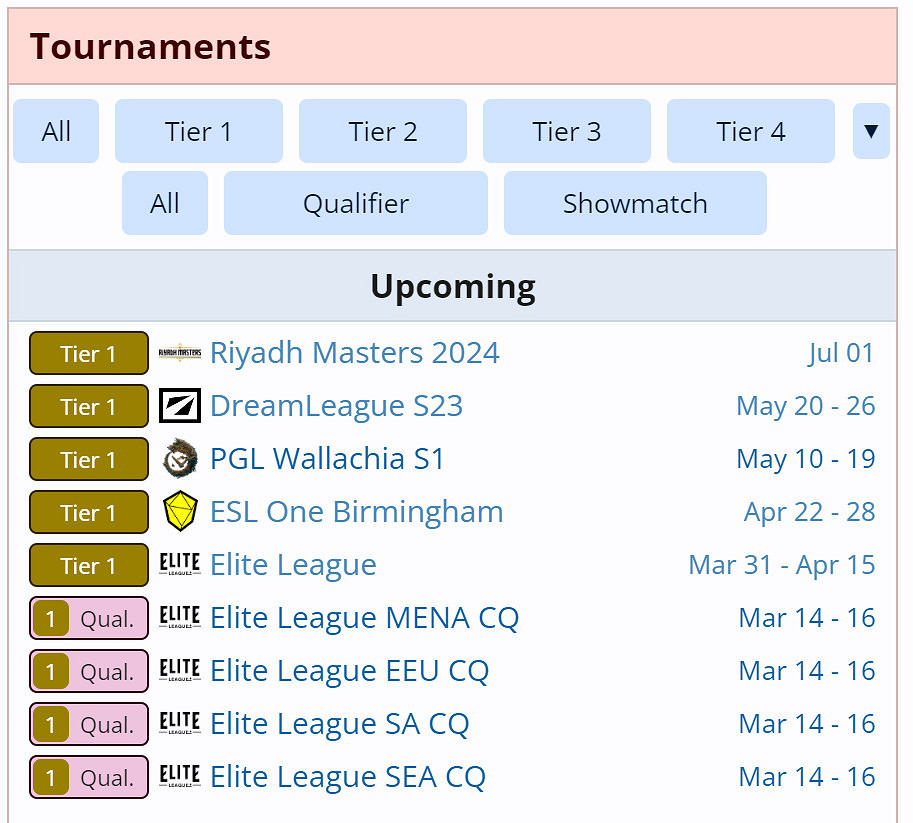Screen dimensions: 913x823
Task: Click the DreamLeague S23 logo icon
Action: click(180, 406)
